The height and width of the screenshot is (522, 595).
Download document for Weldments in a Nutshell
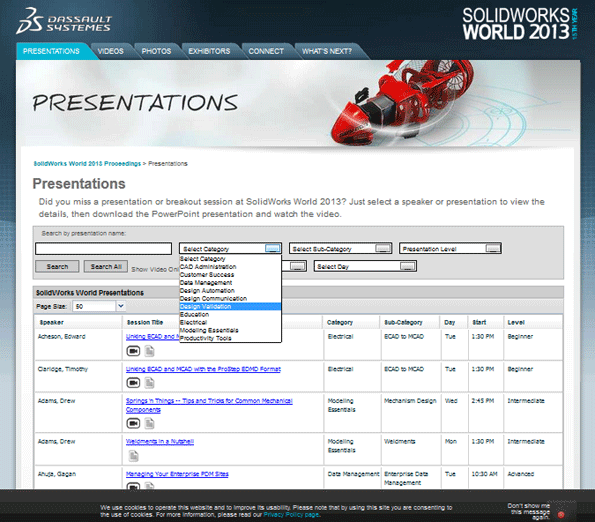tap(133, 456)
